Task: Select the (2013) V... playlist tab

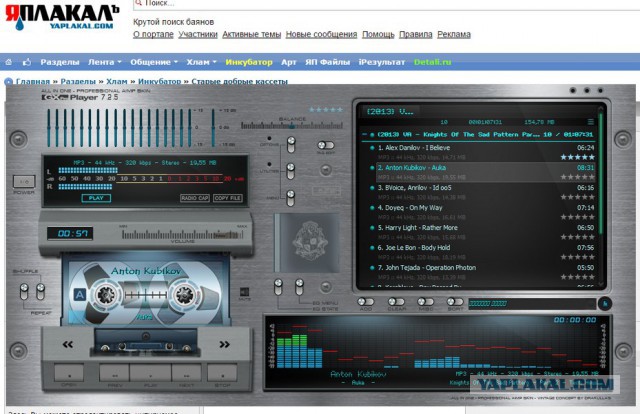Action: [x=390, y=111]
